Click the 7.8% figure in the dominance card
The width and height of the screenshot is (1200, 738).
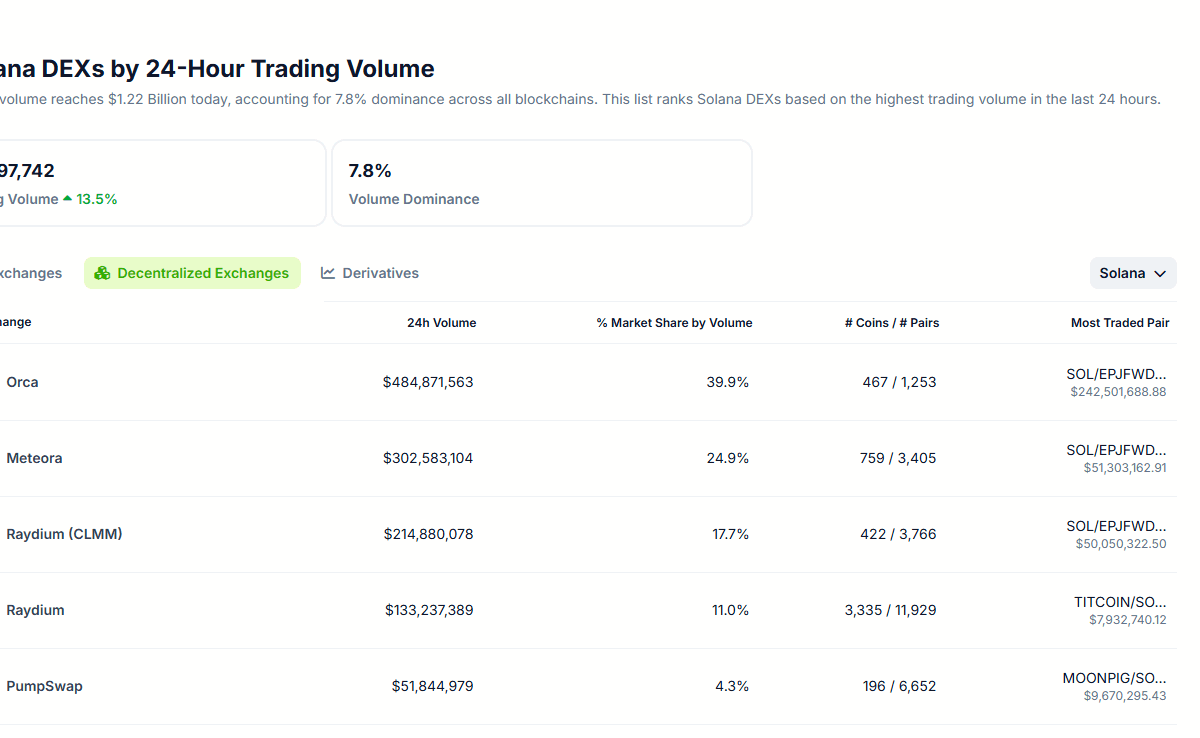tap(370, 171)
